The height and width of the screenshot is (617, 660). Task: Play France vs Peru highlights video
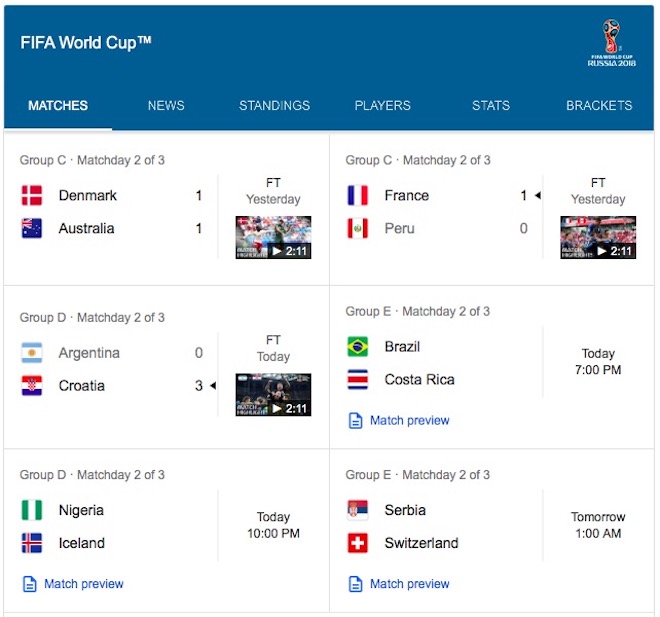pos(598,237)
